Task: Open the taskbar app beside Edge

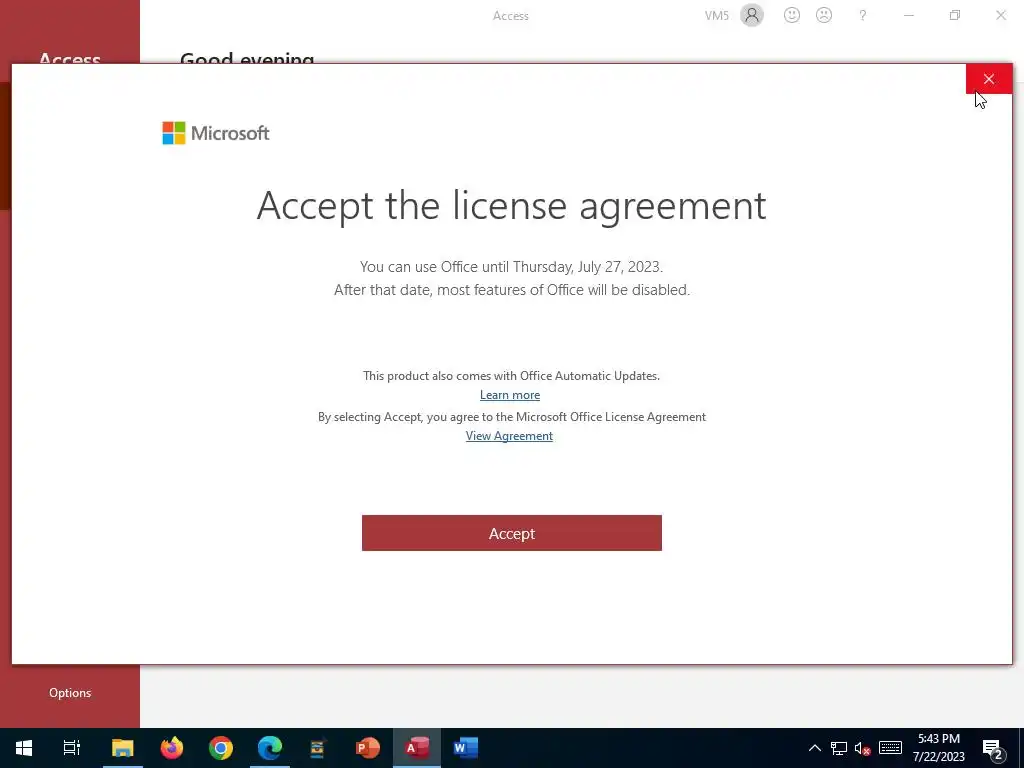Action: click(x=317, y=748)
